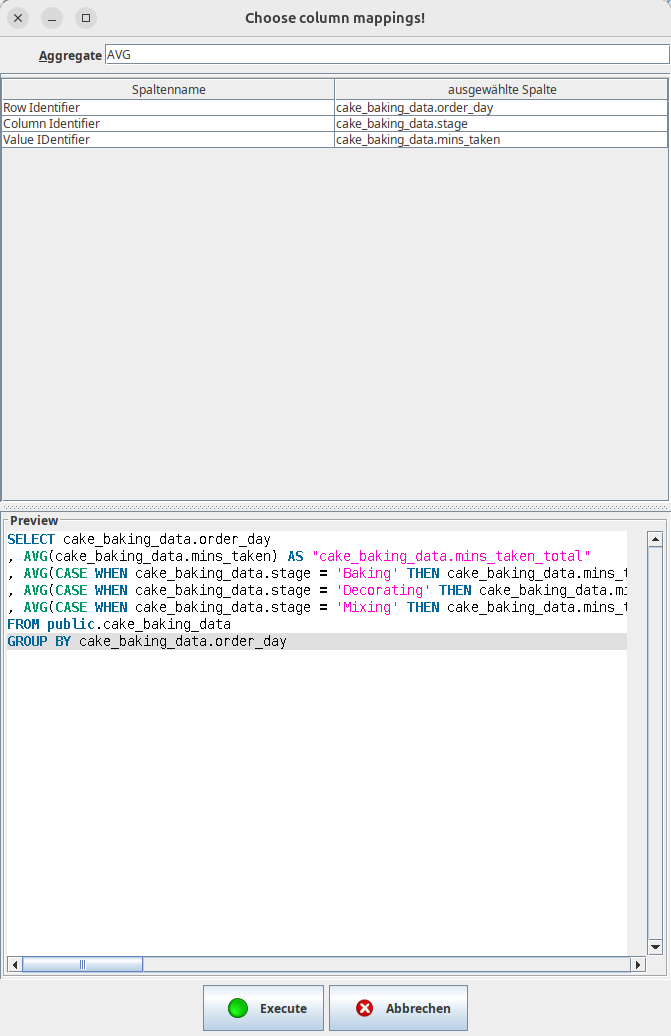
Task: Click the vertical scrollbar track in Preview
Action: [655, 743]
